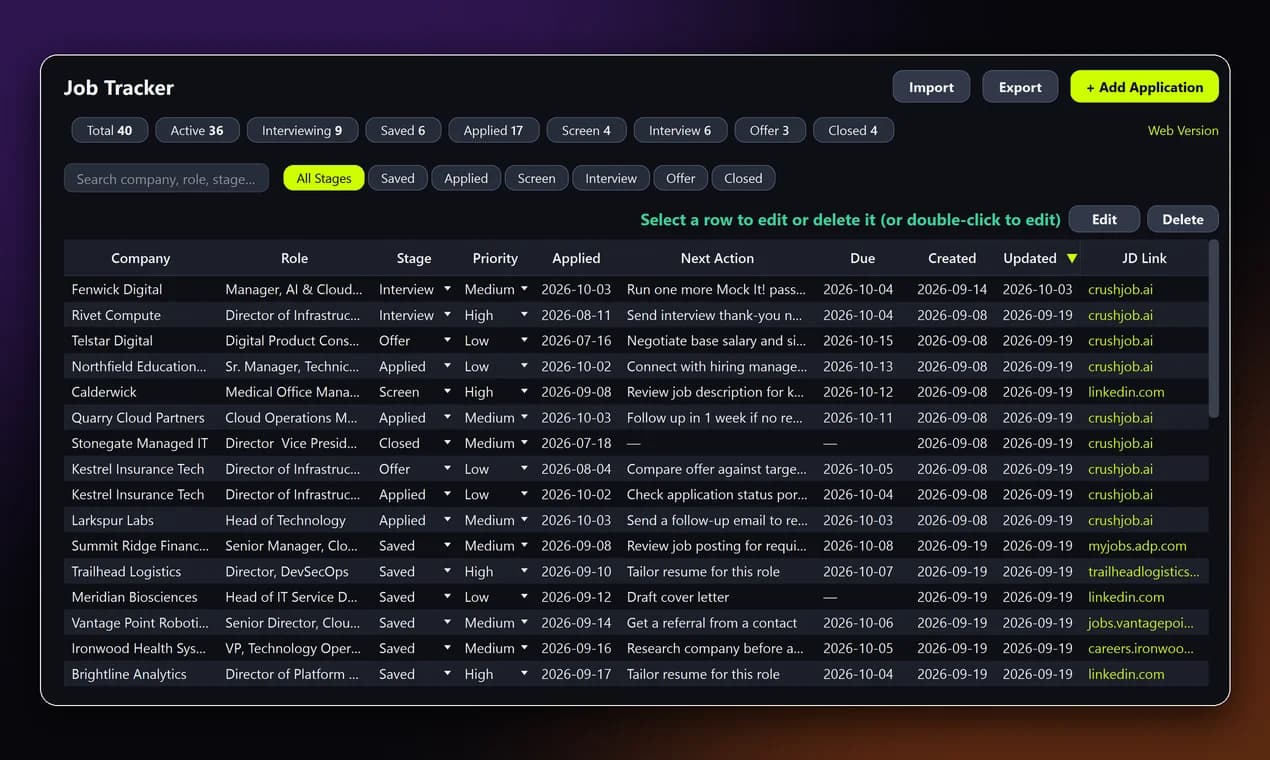Click the Interview 6 stat badge

tap(680, 130)
